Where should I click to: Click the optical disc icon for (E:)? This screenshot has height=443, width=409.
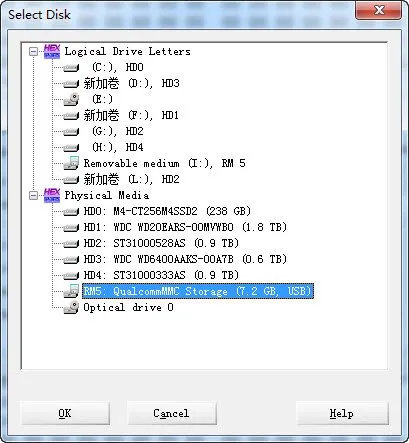71,99
